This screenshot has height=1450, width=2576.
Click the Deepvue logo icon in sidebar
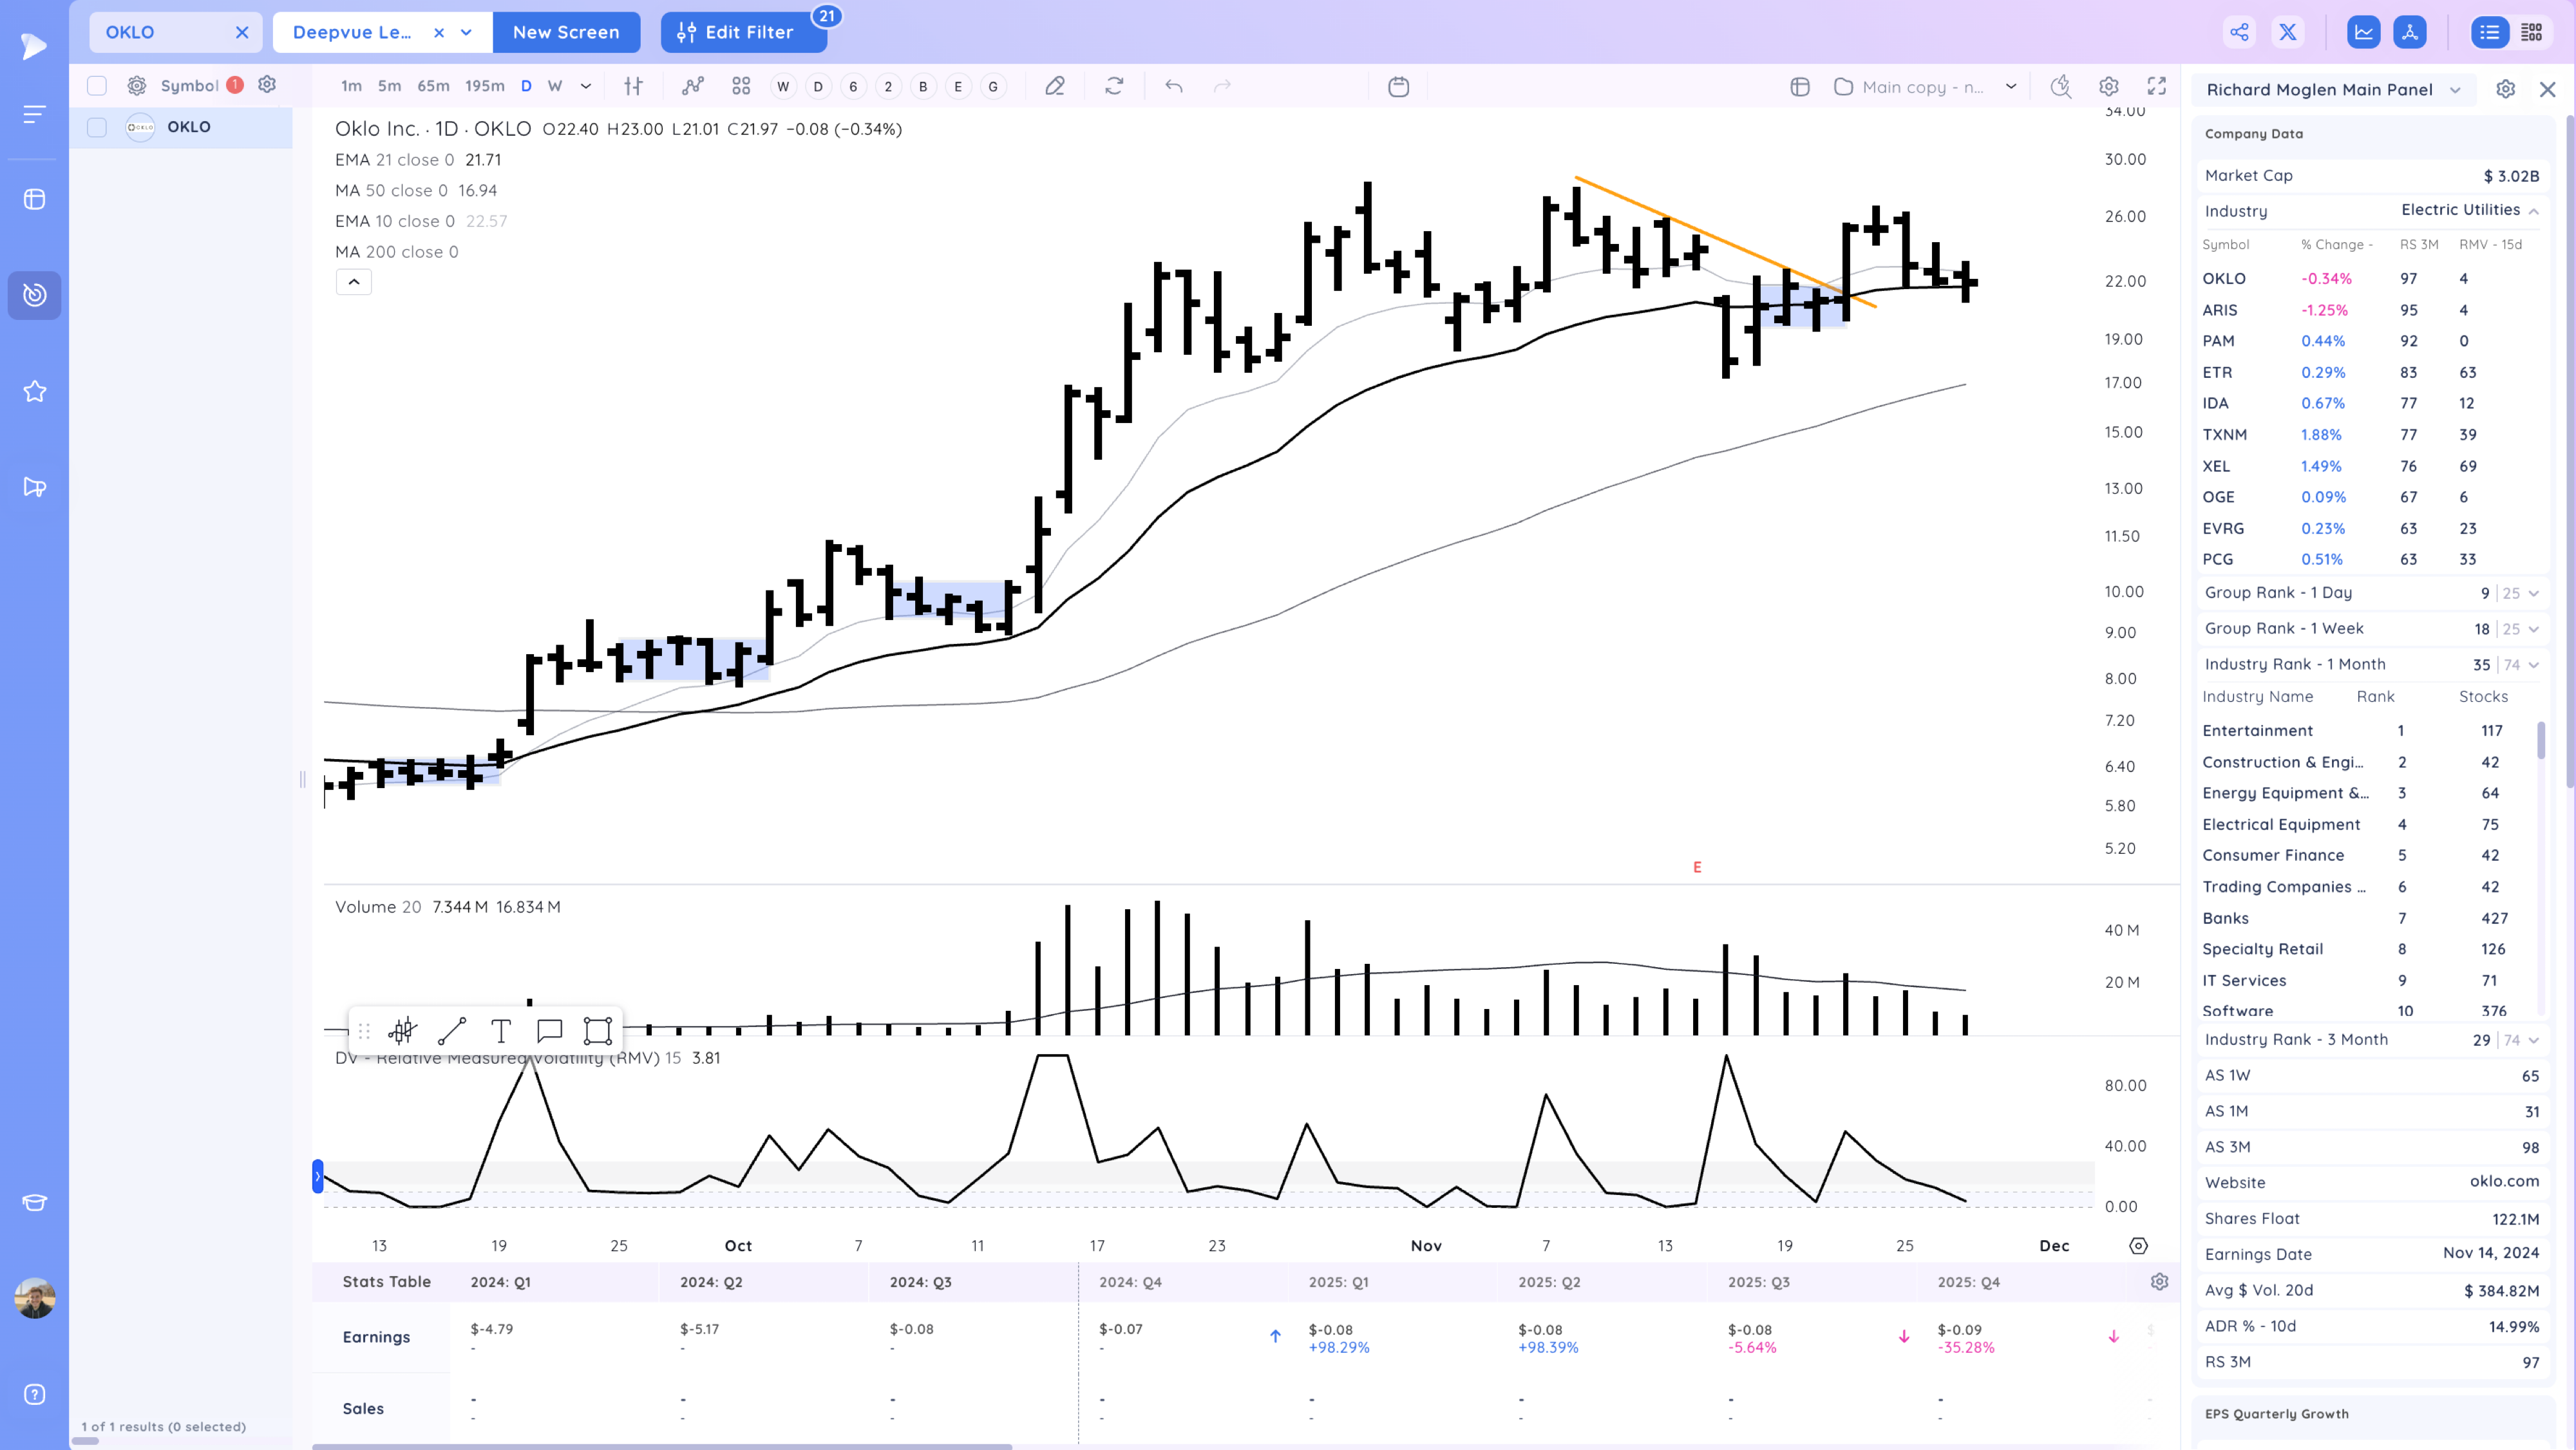click(x=34, y=46)
